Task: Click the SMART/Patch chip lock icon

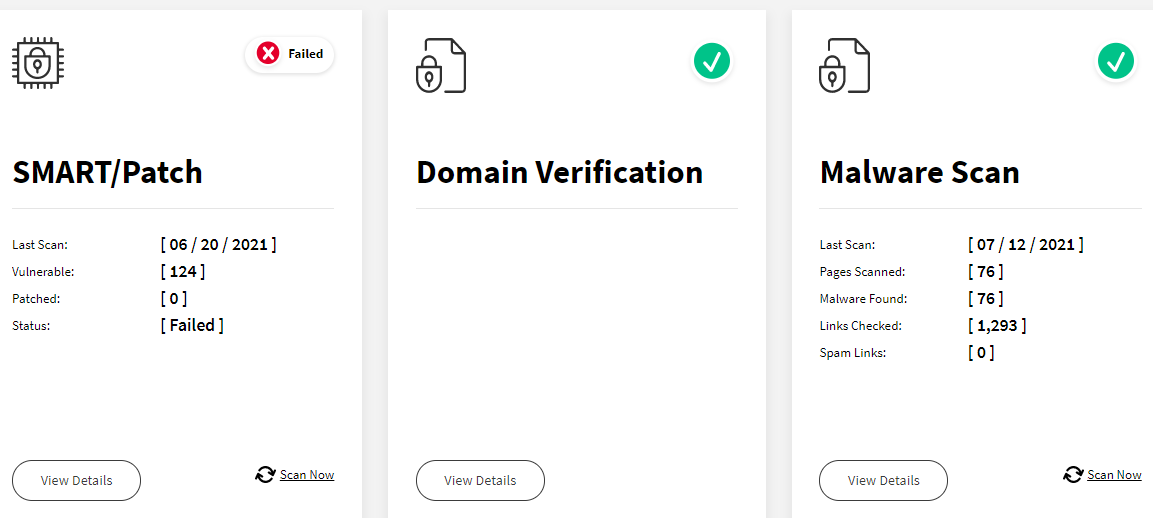Action: coord(40,65)
